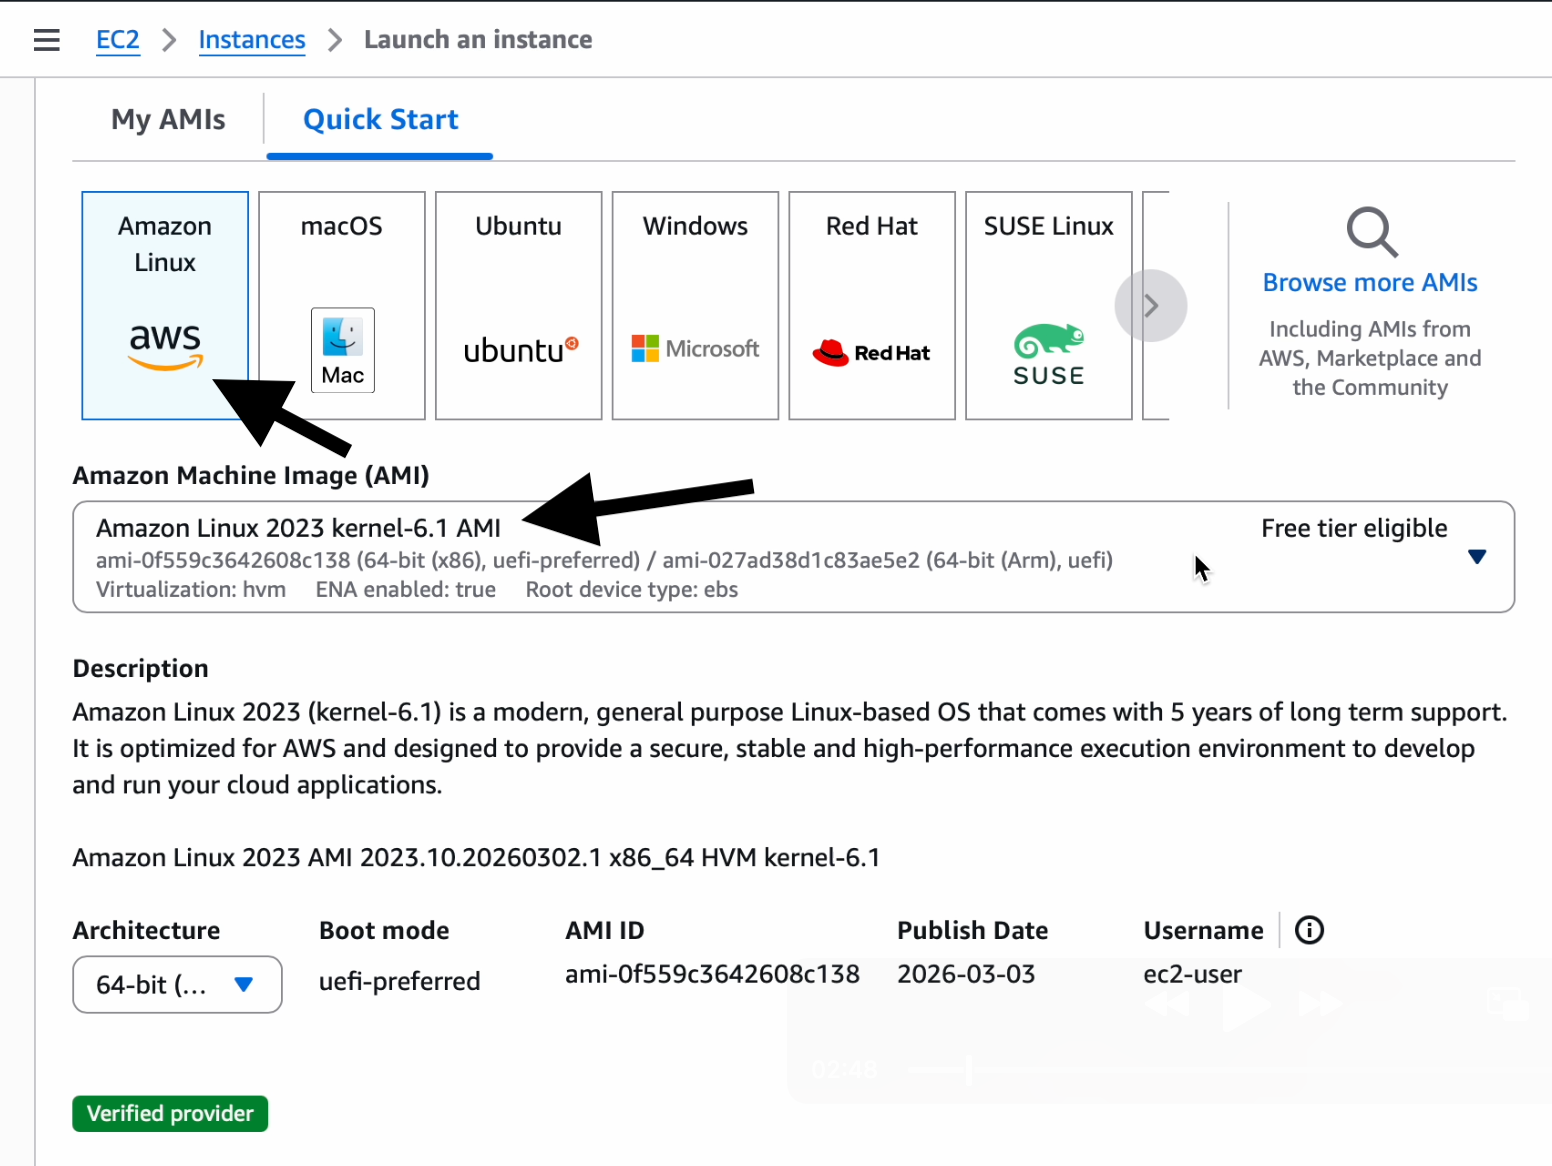The width and height of the screenshot is (1552, 1166).
Task: Click the AMI version line 2023.10.20260302.1
Action: [x=476, y=858]
